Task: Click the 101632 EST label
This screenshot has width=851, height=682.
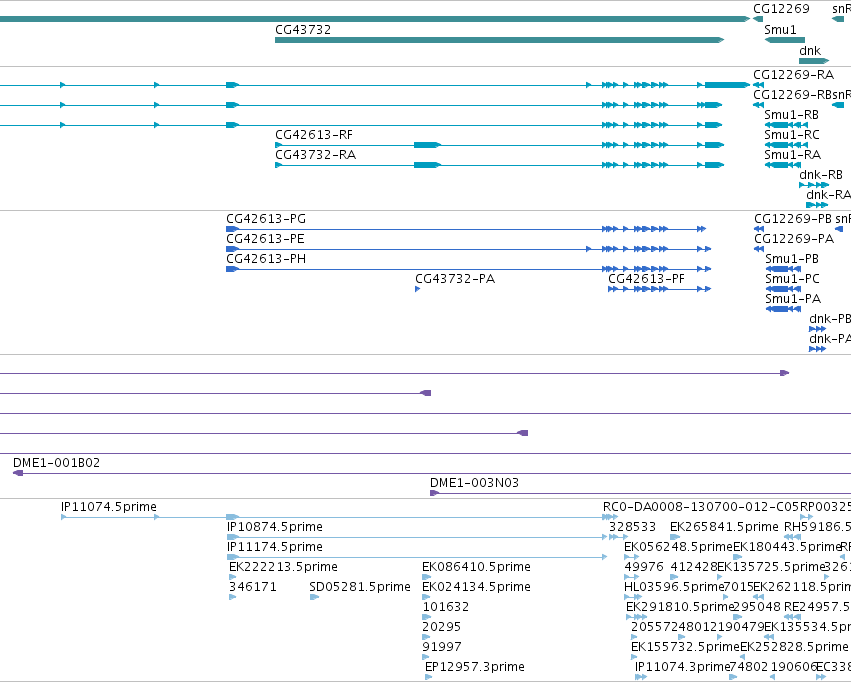Action: pos(446,607)
